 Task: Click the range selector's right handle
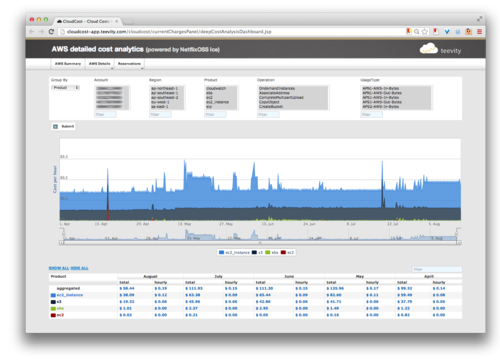457,234
